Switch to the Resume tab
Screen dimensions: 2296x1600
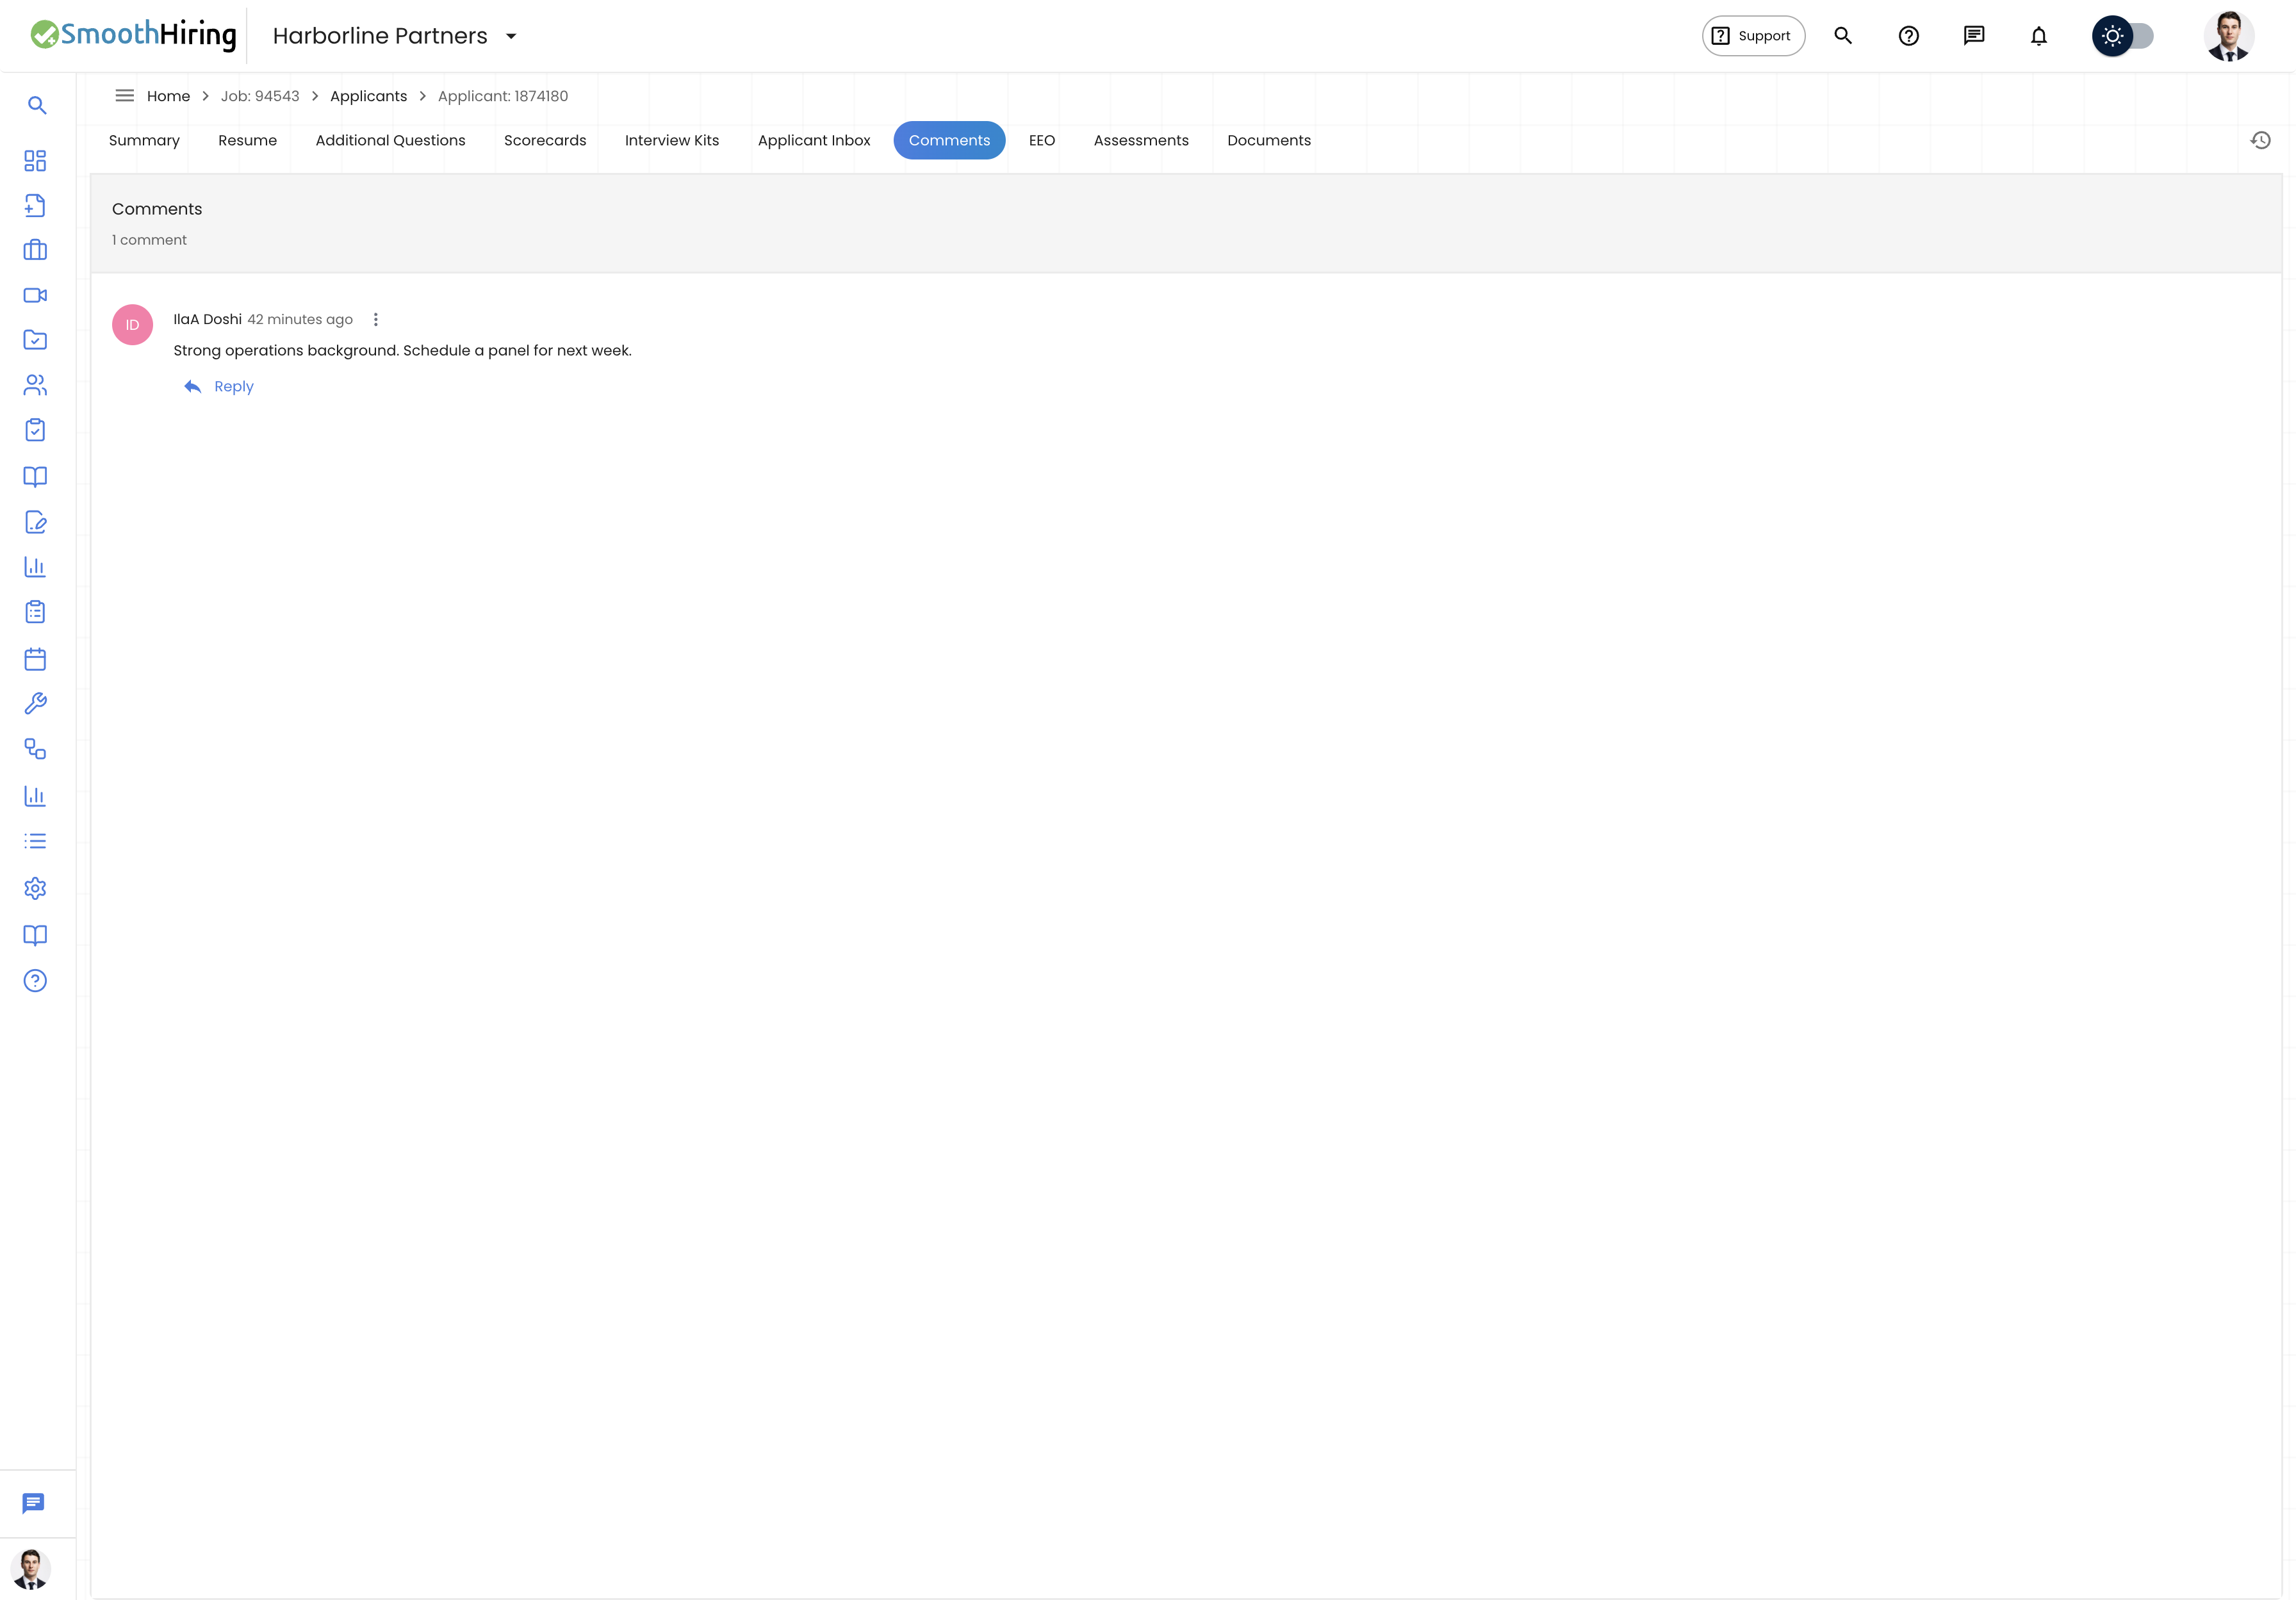click(248, 140)
